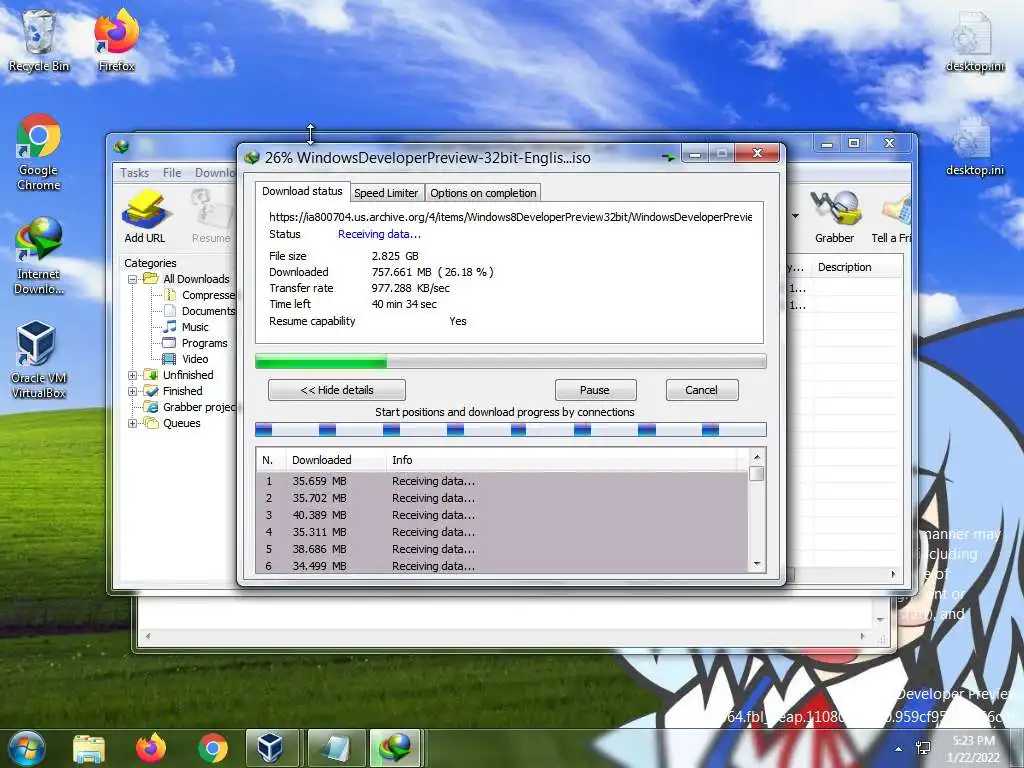This screenshot has height=768, width=1024.
Task: Click the archive.org download URL text
Action: (x=510, y=217)
